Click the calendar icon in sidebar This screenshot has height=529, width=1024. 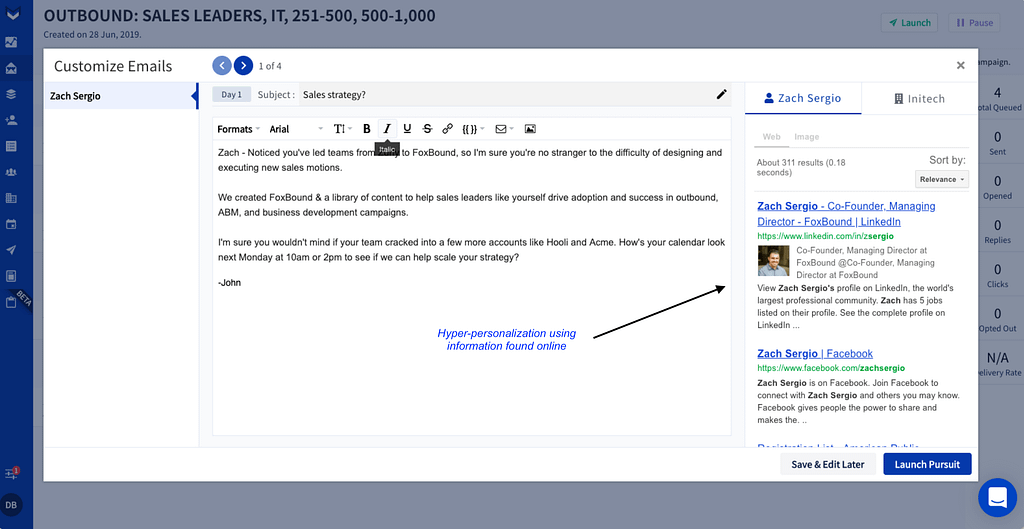click(11, 224)
